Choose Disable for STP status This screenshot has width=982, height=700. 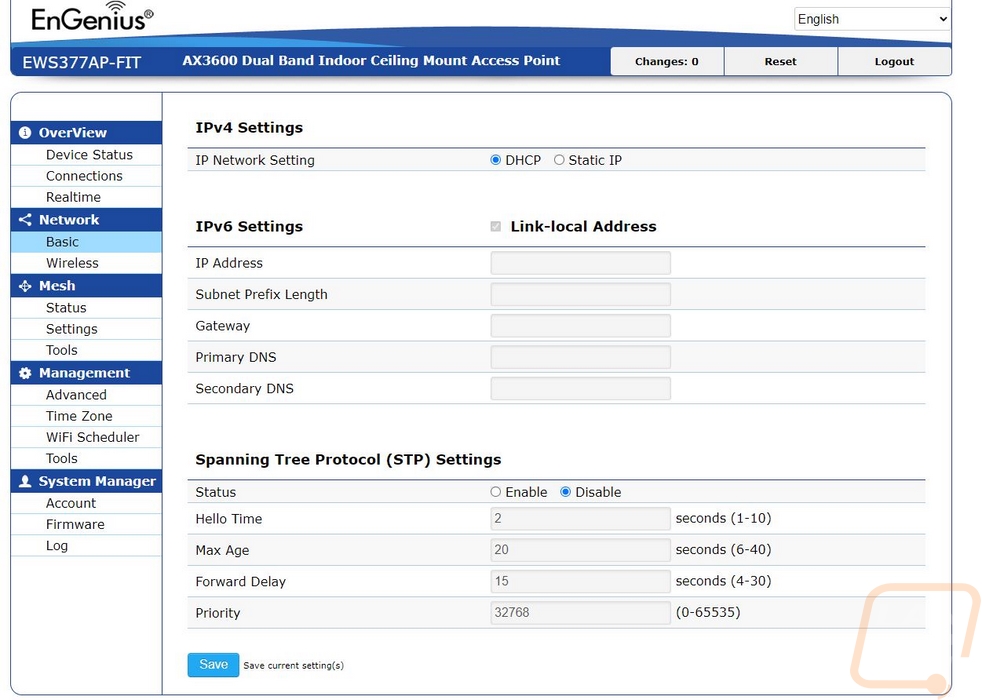pos(566,492)
